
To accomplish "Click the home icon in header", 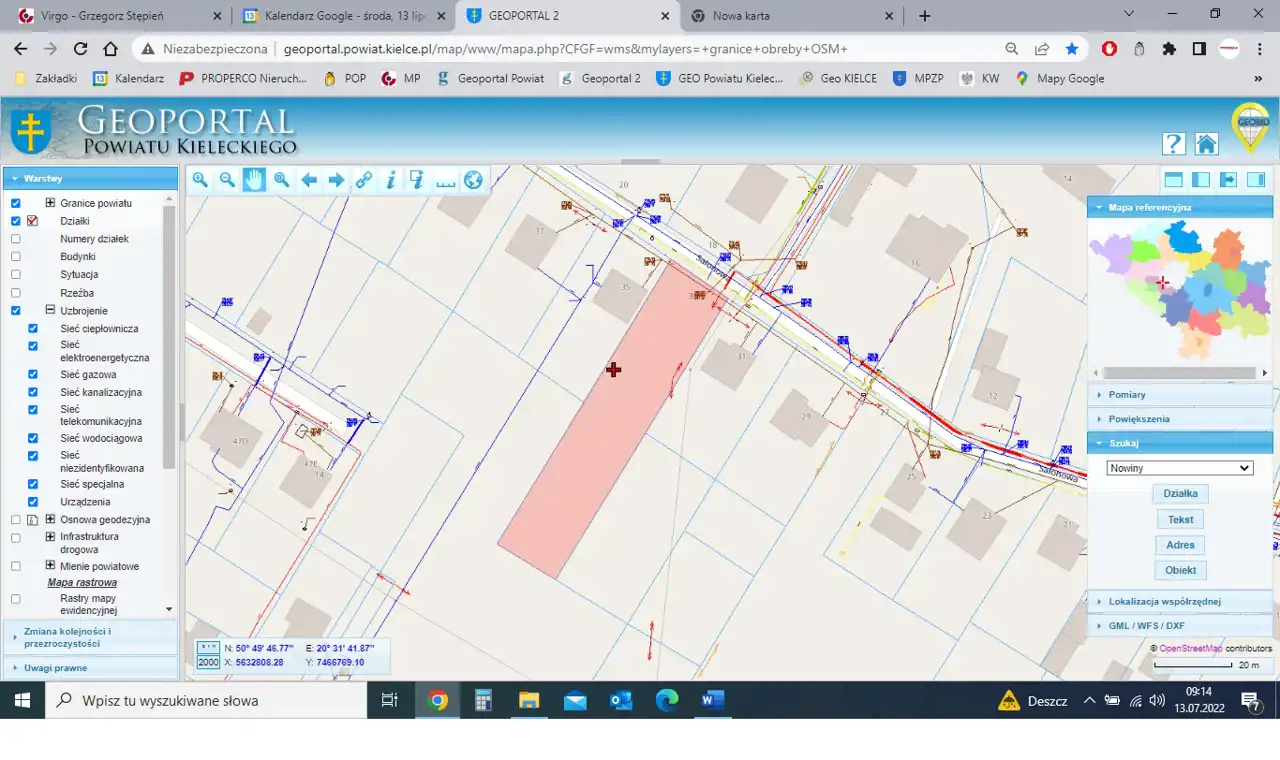I will coord(1206,144).
